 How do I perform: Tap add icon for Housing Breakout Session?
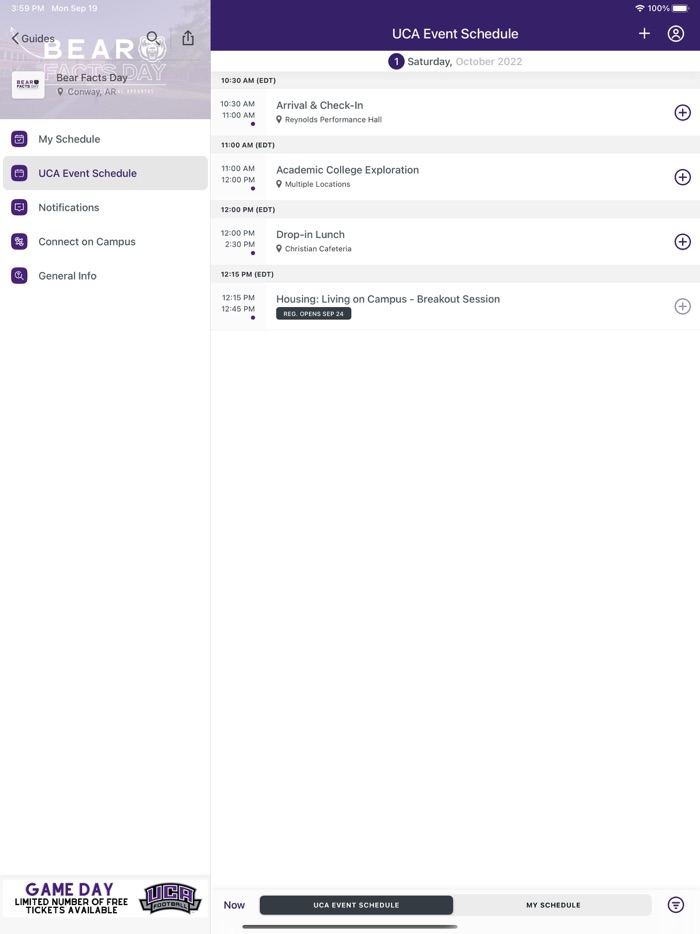coord(682,306)
